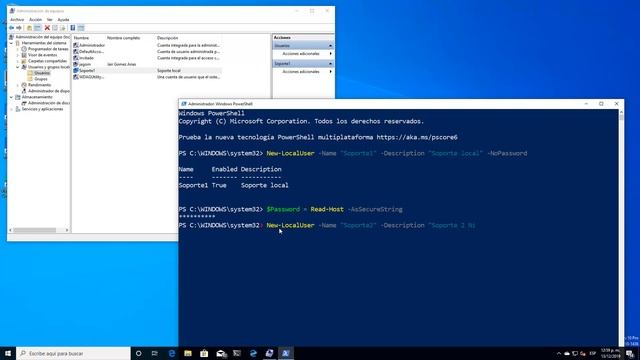Open the Acción menu
The height and width of the screenshot is (360, 640).
coord(36,20)
